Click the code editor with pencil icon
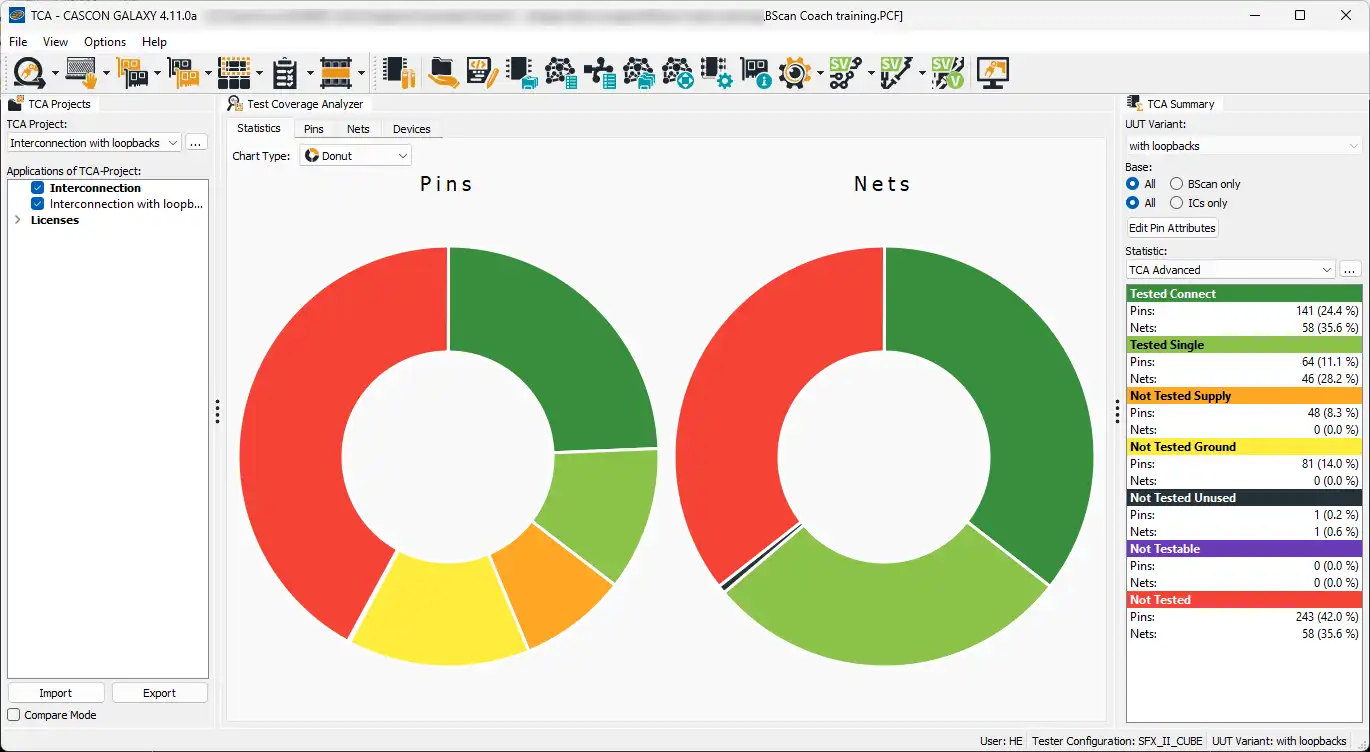This screenshot has height=752, width=1370. pos(482,72)
